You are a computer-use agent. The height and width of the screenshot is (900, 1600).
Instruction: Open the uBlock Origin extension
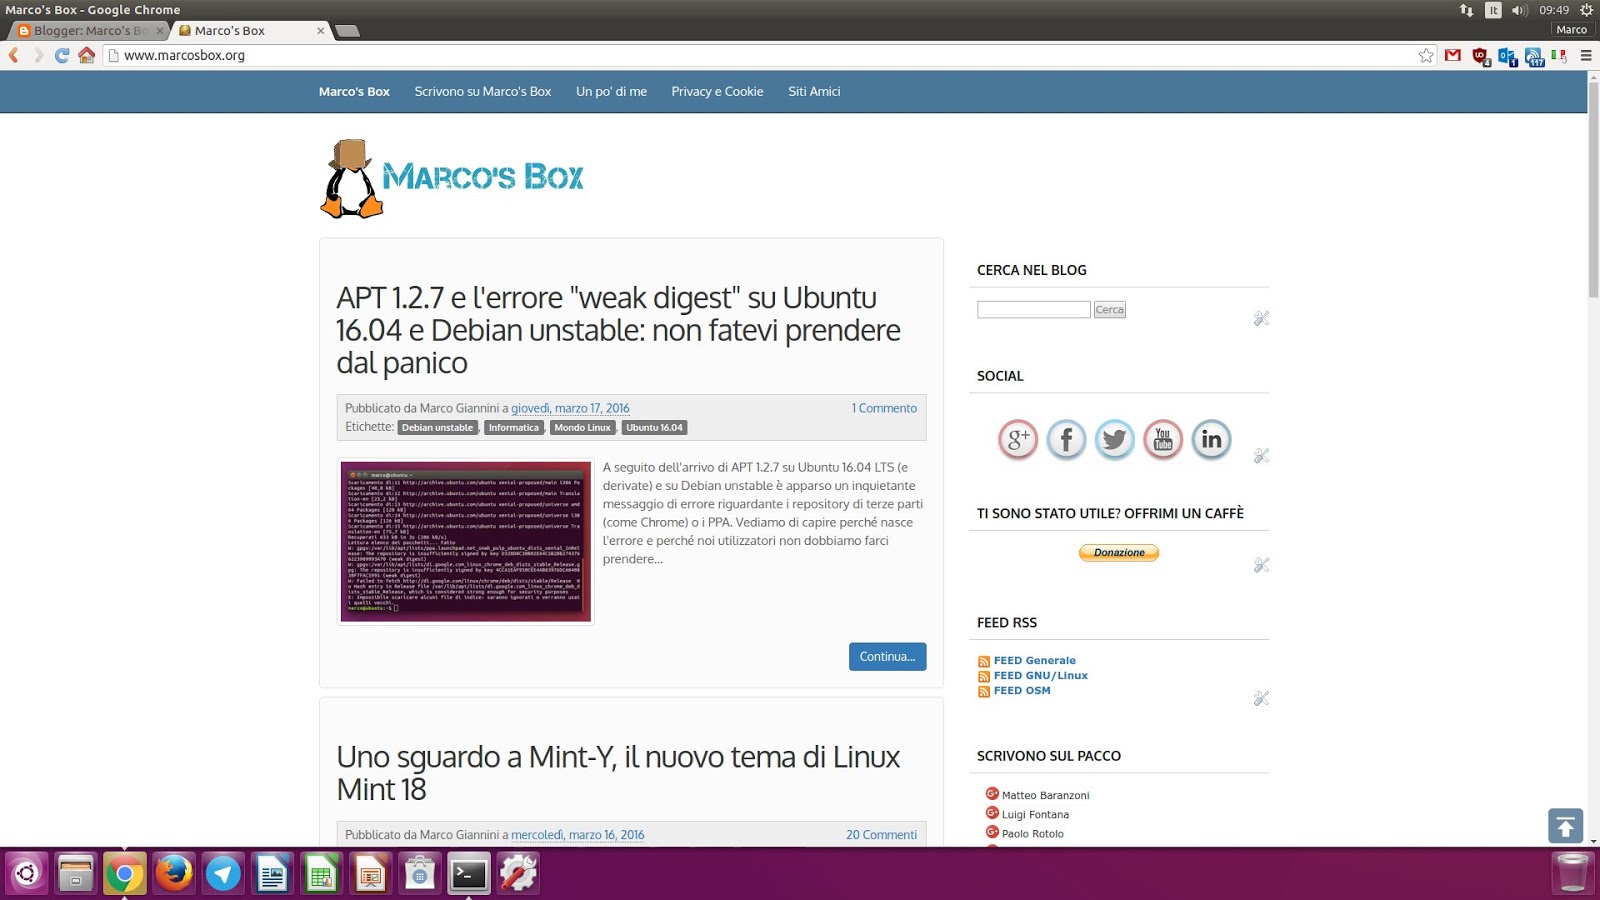coord(1481,56)
